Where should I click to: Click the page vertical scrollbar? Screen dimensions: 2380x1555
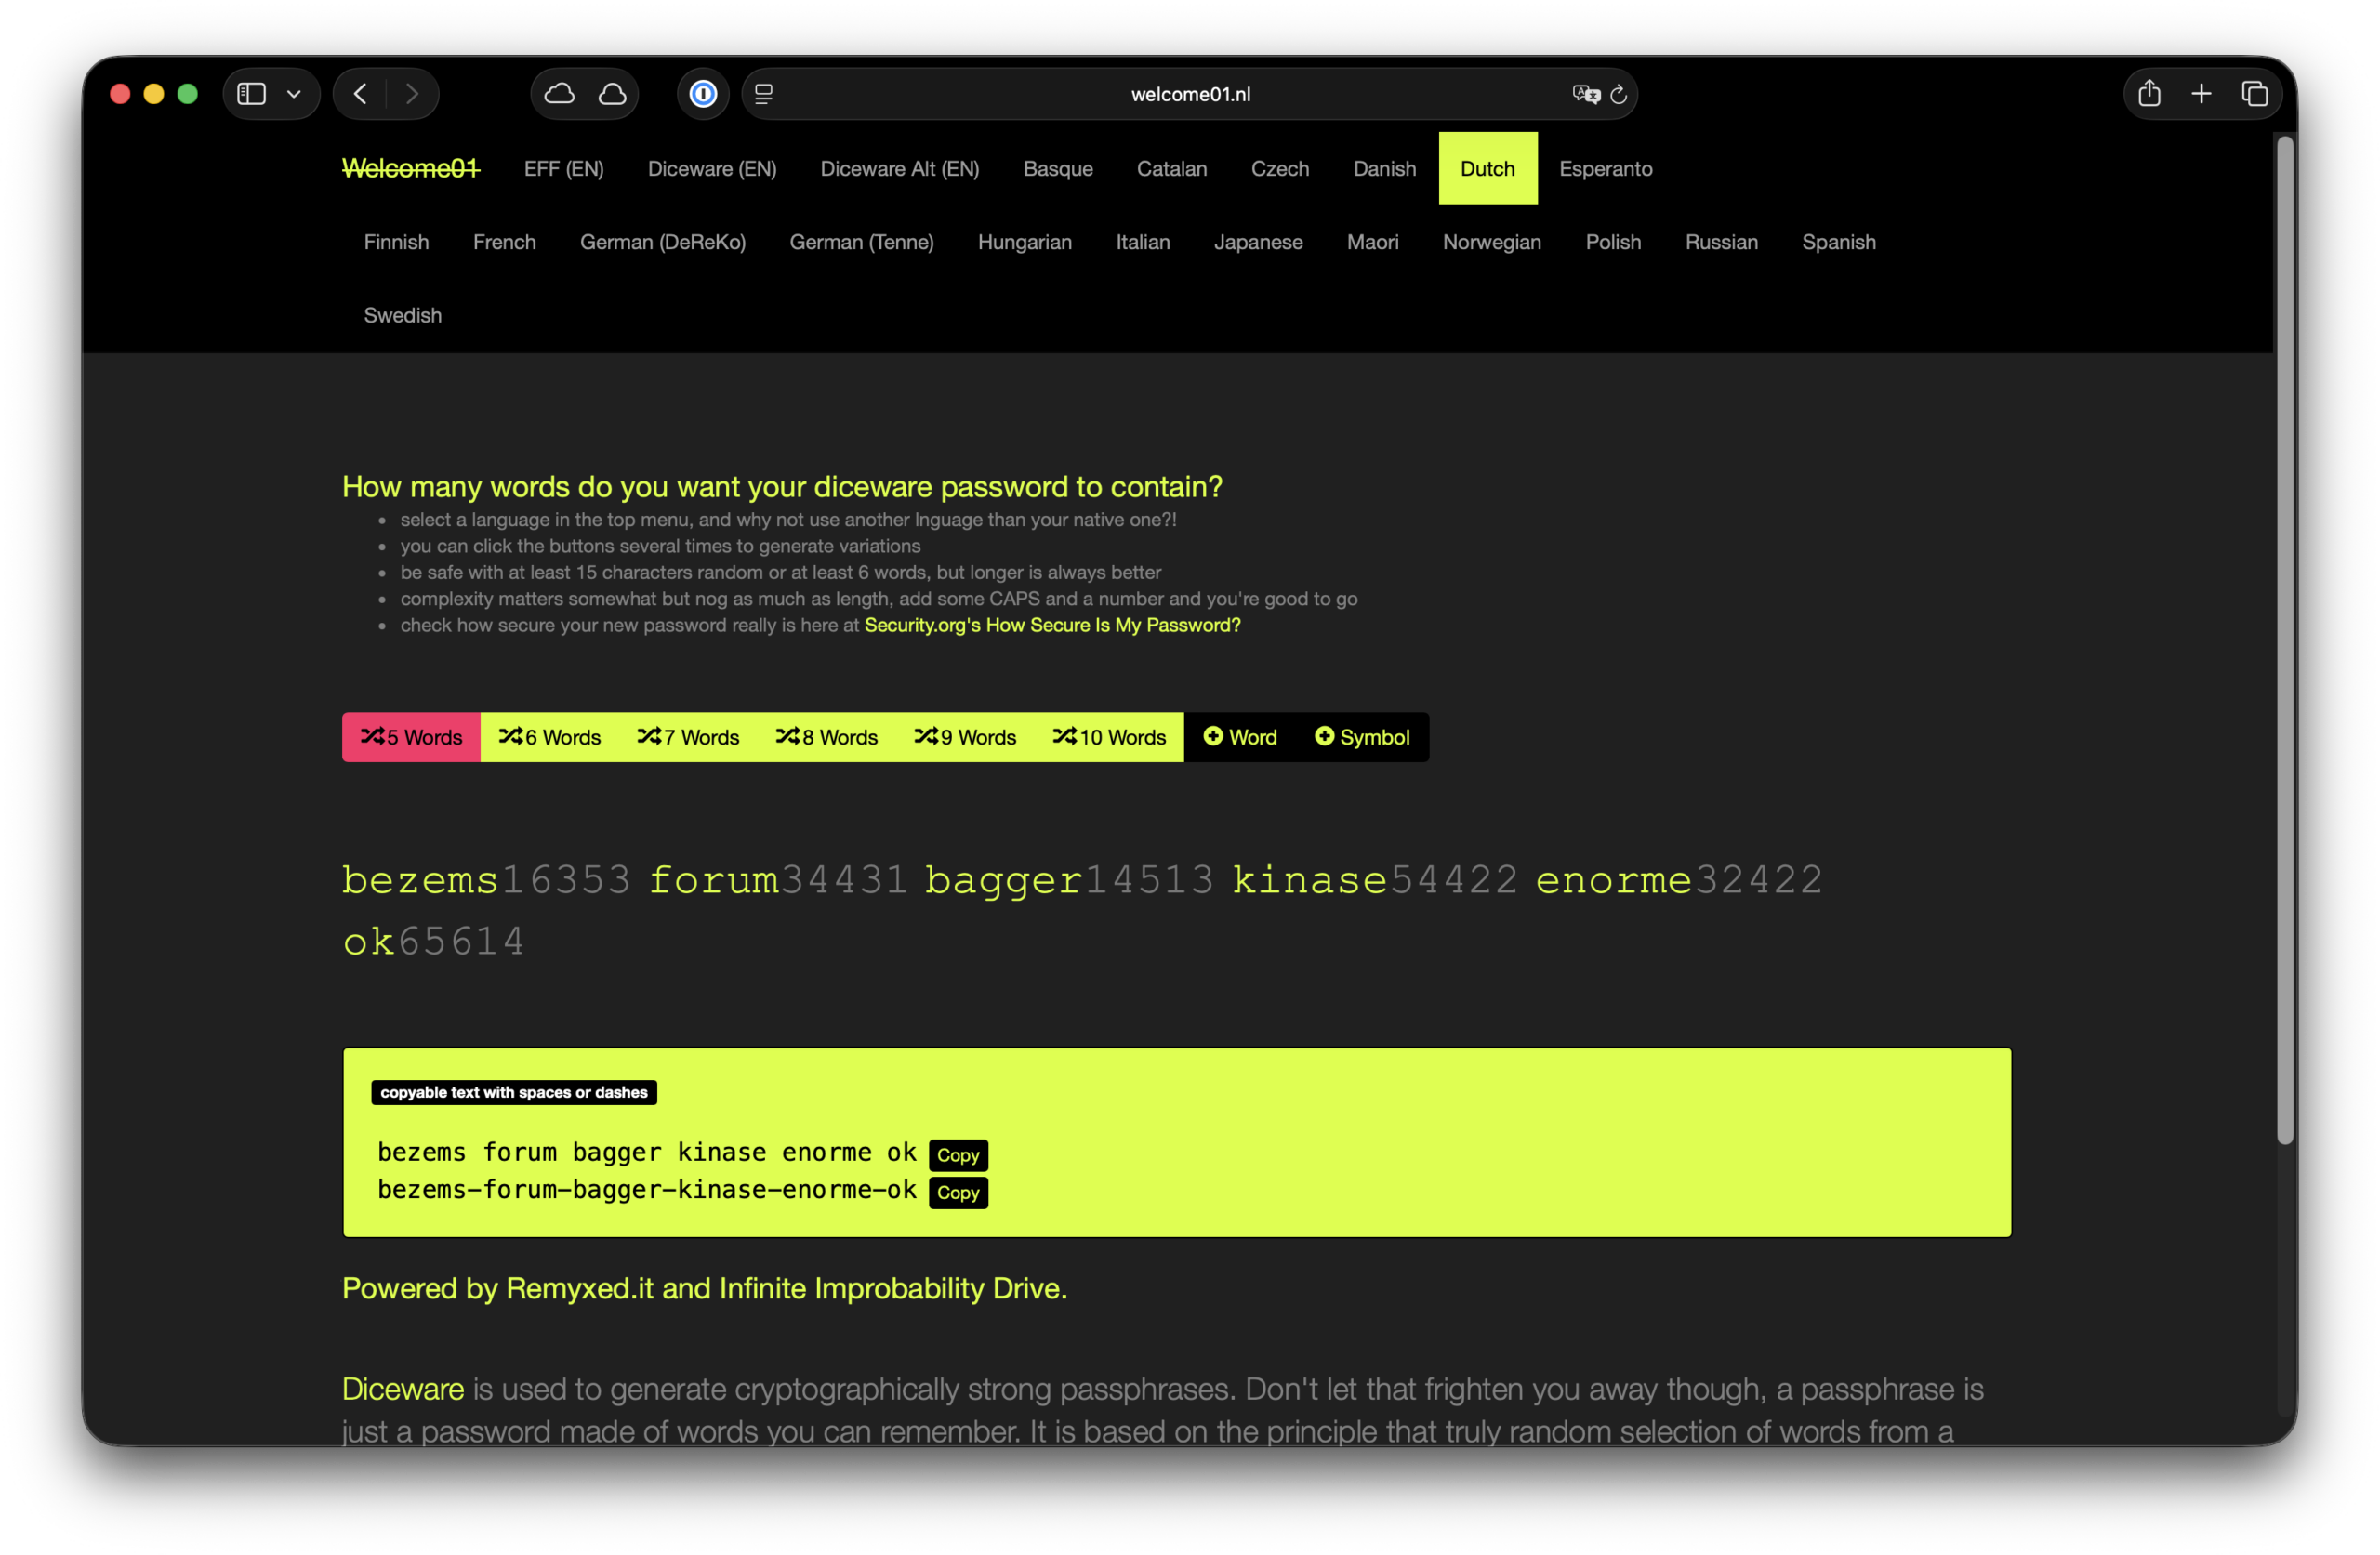2285,640
